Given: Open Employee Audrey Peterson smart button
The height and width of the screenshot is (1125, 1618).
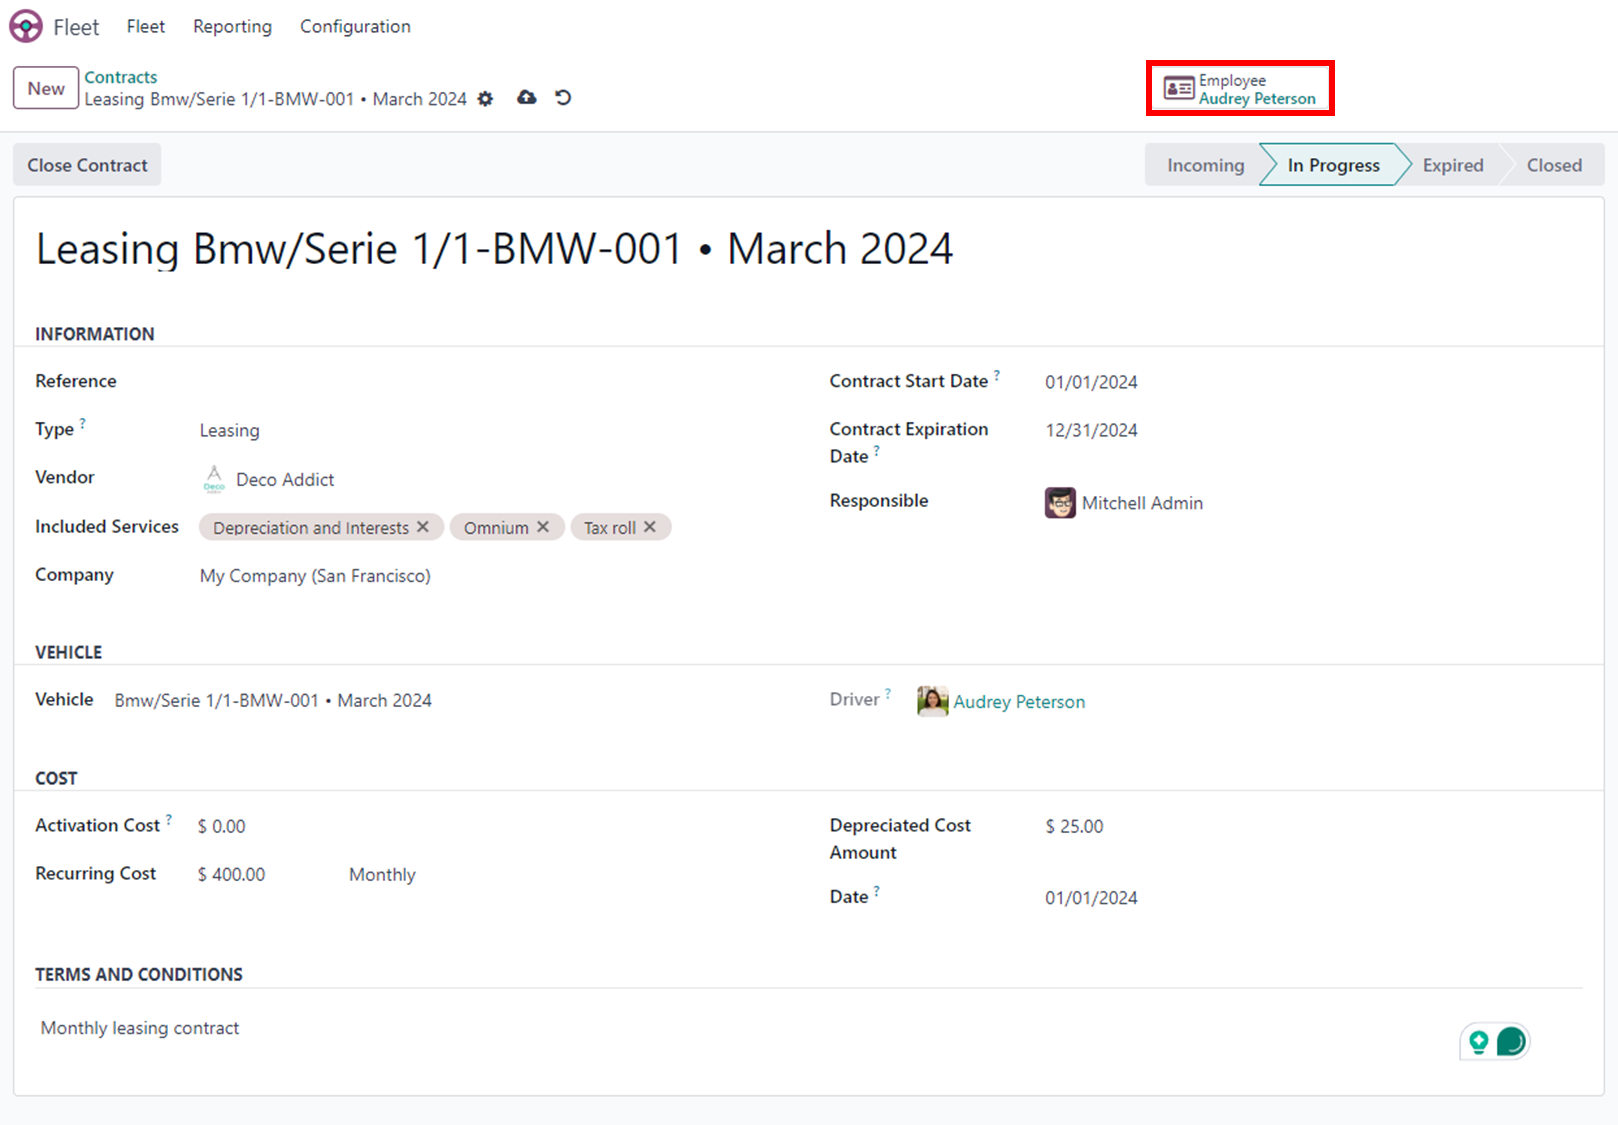Looking at the screenshot, I should tap(1240, 89).
